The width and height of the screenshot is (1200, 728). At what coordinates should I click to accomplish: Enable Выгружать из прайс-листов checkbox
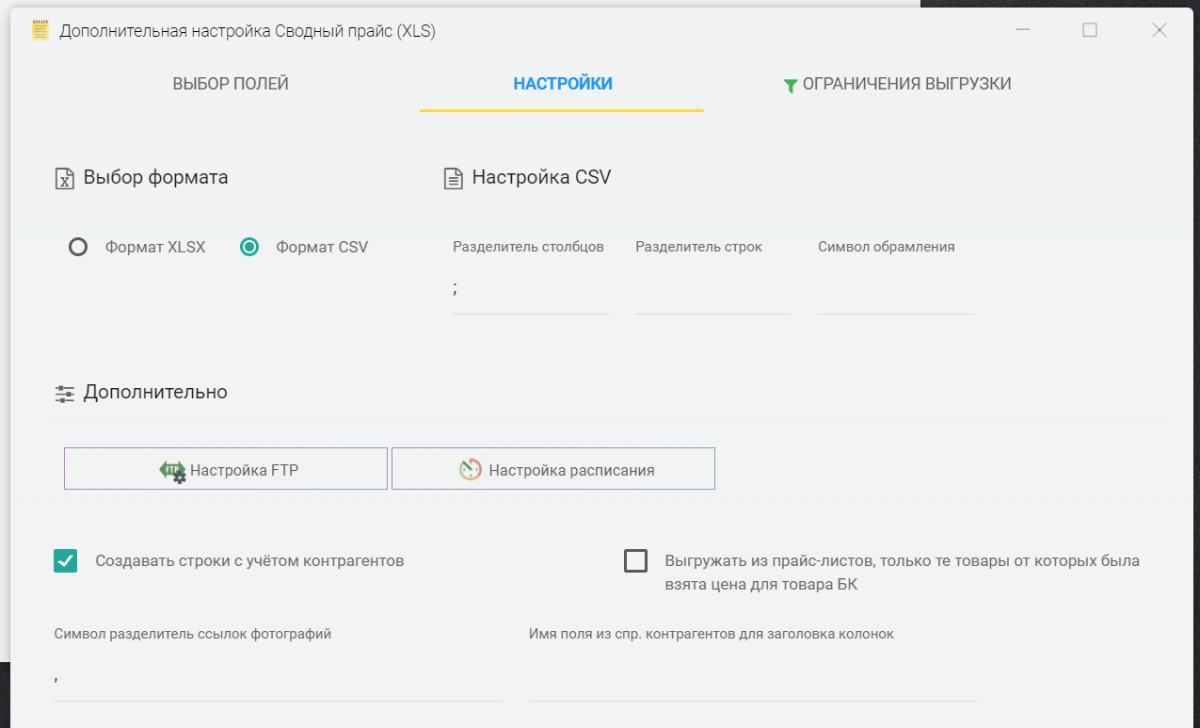tap(635, 561)
